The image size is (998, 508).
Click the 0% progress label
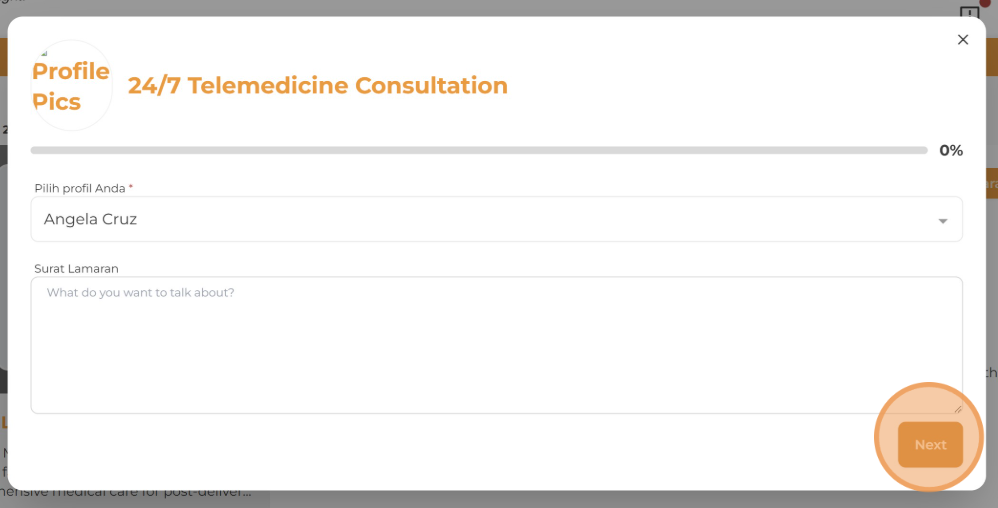[x=951, y=151]
